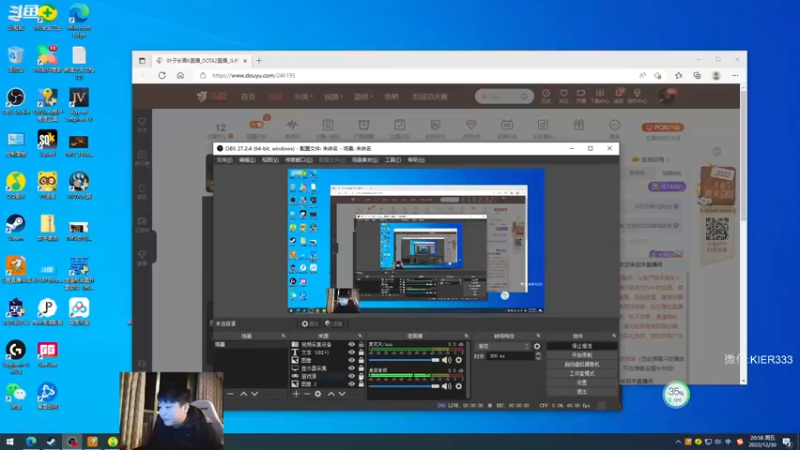Hide the Text (GDI+) source
Viewport: 800px width, 450px height.
[x=352, y=353]
